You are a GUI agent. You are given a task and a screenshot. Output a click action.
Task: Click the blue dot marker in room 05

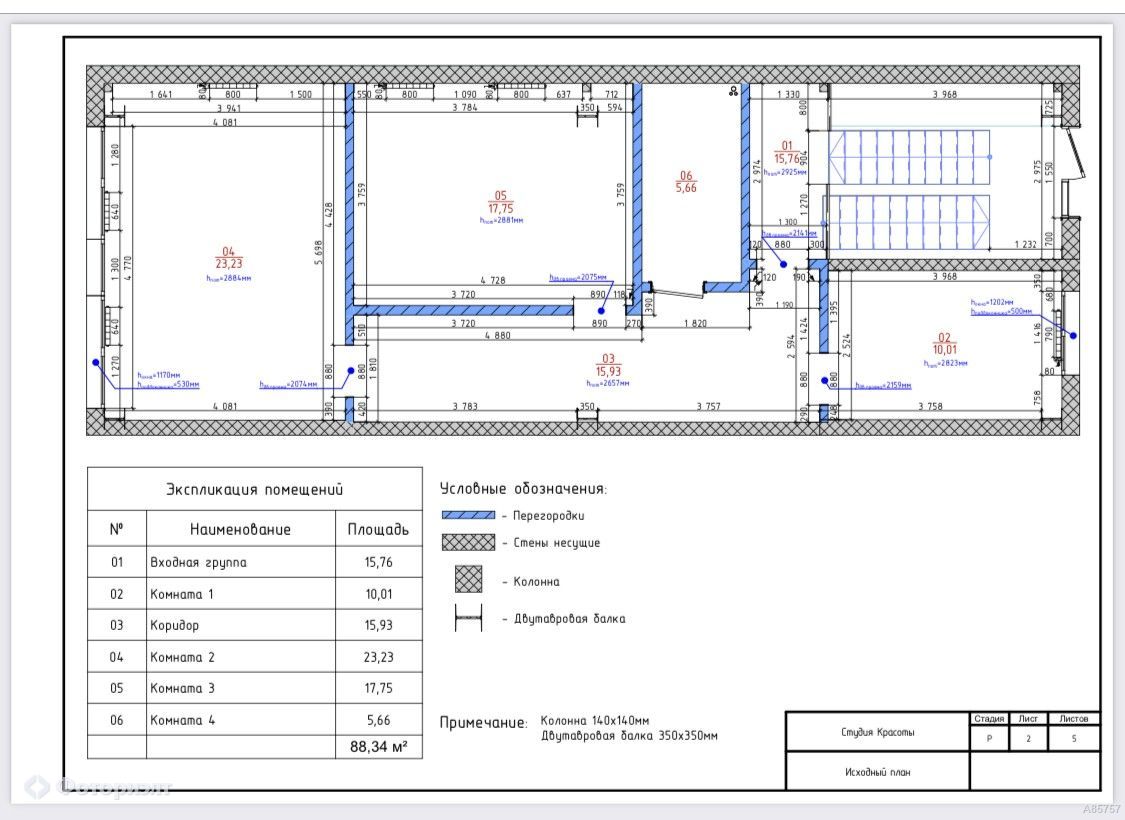pos(600,311)
